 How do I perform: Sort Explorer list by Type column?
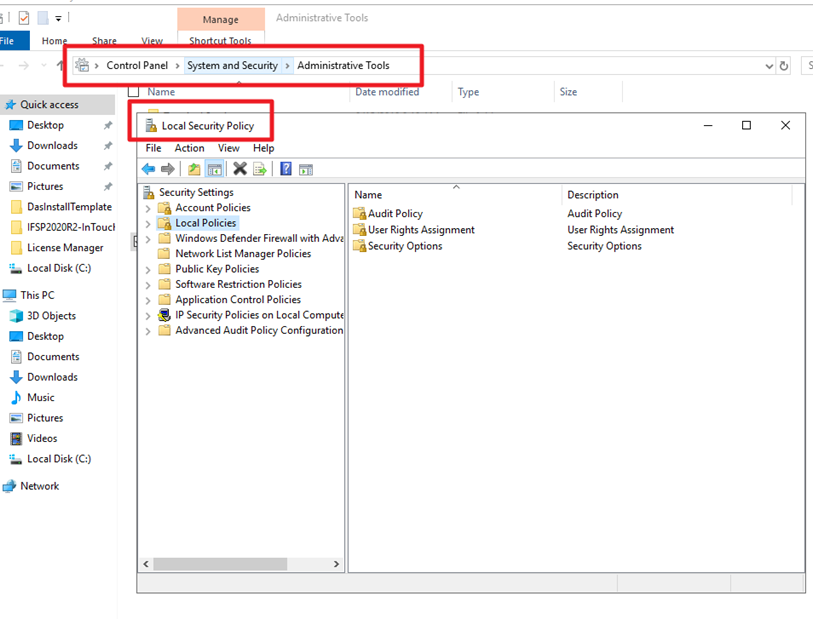[468, 92]
